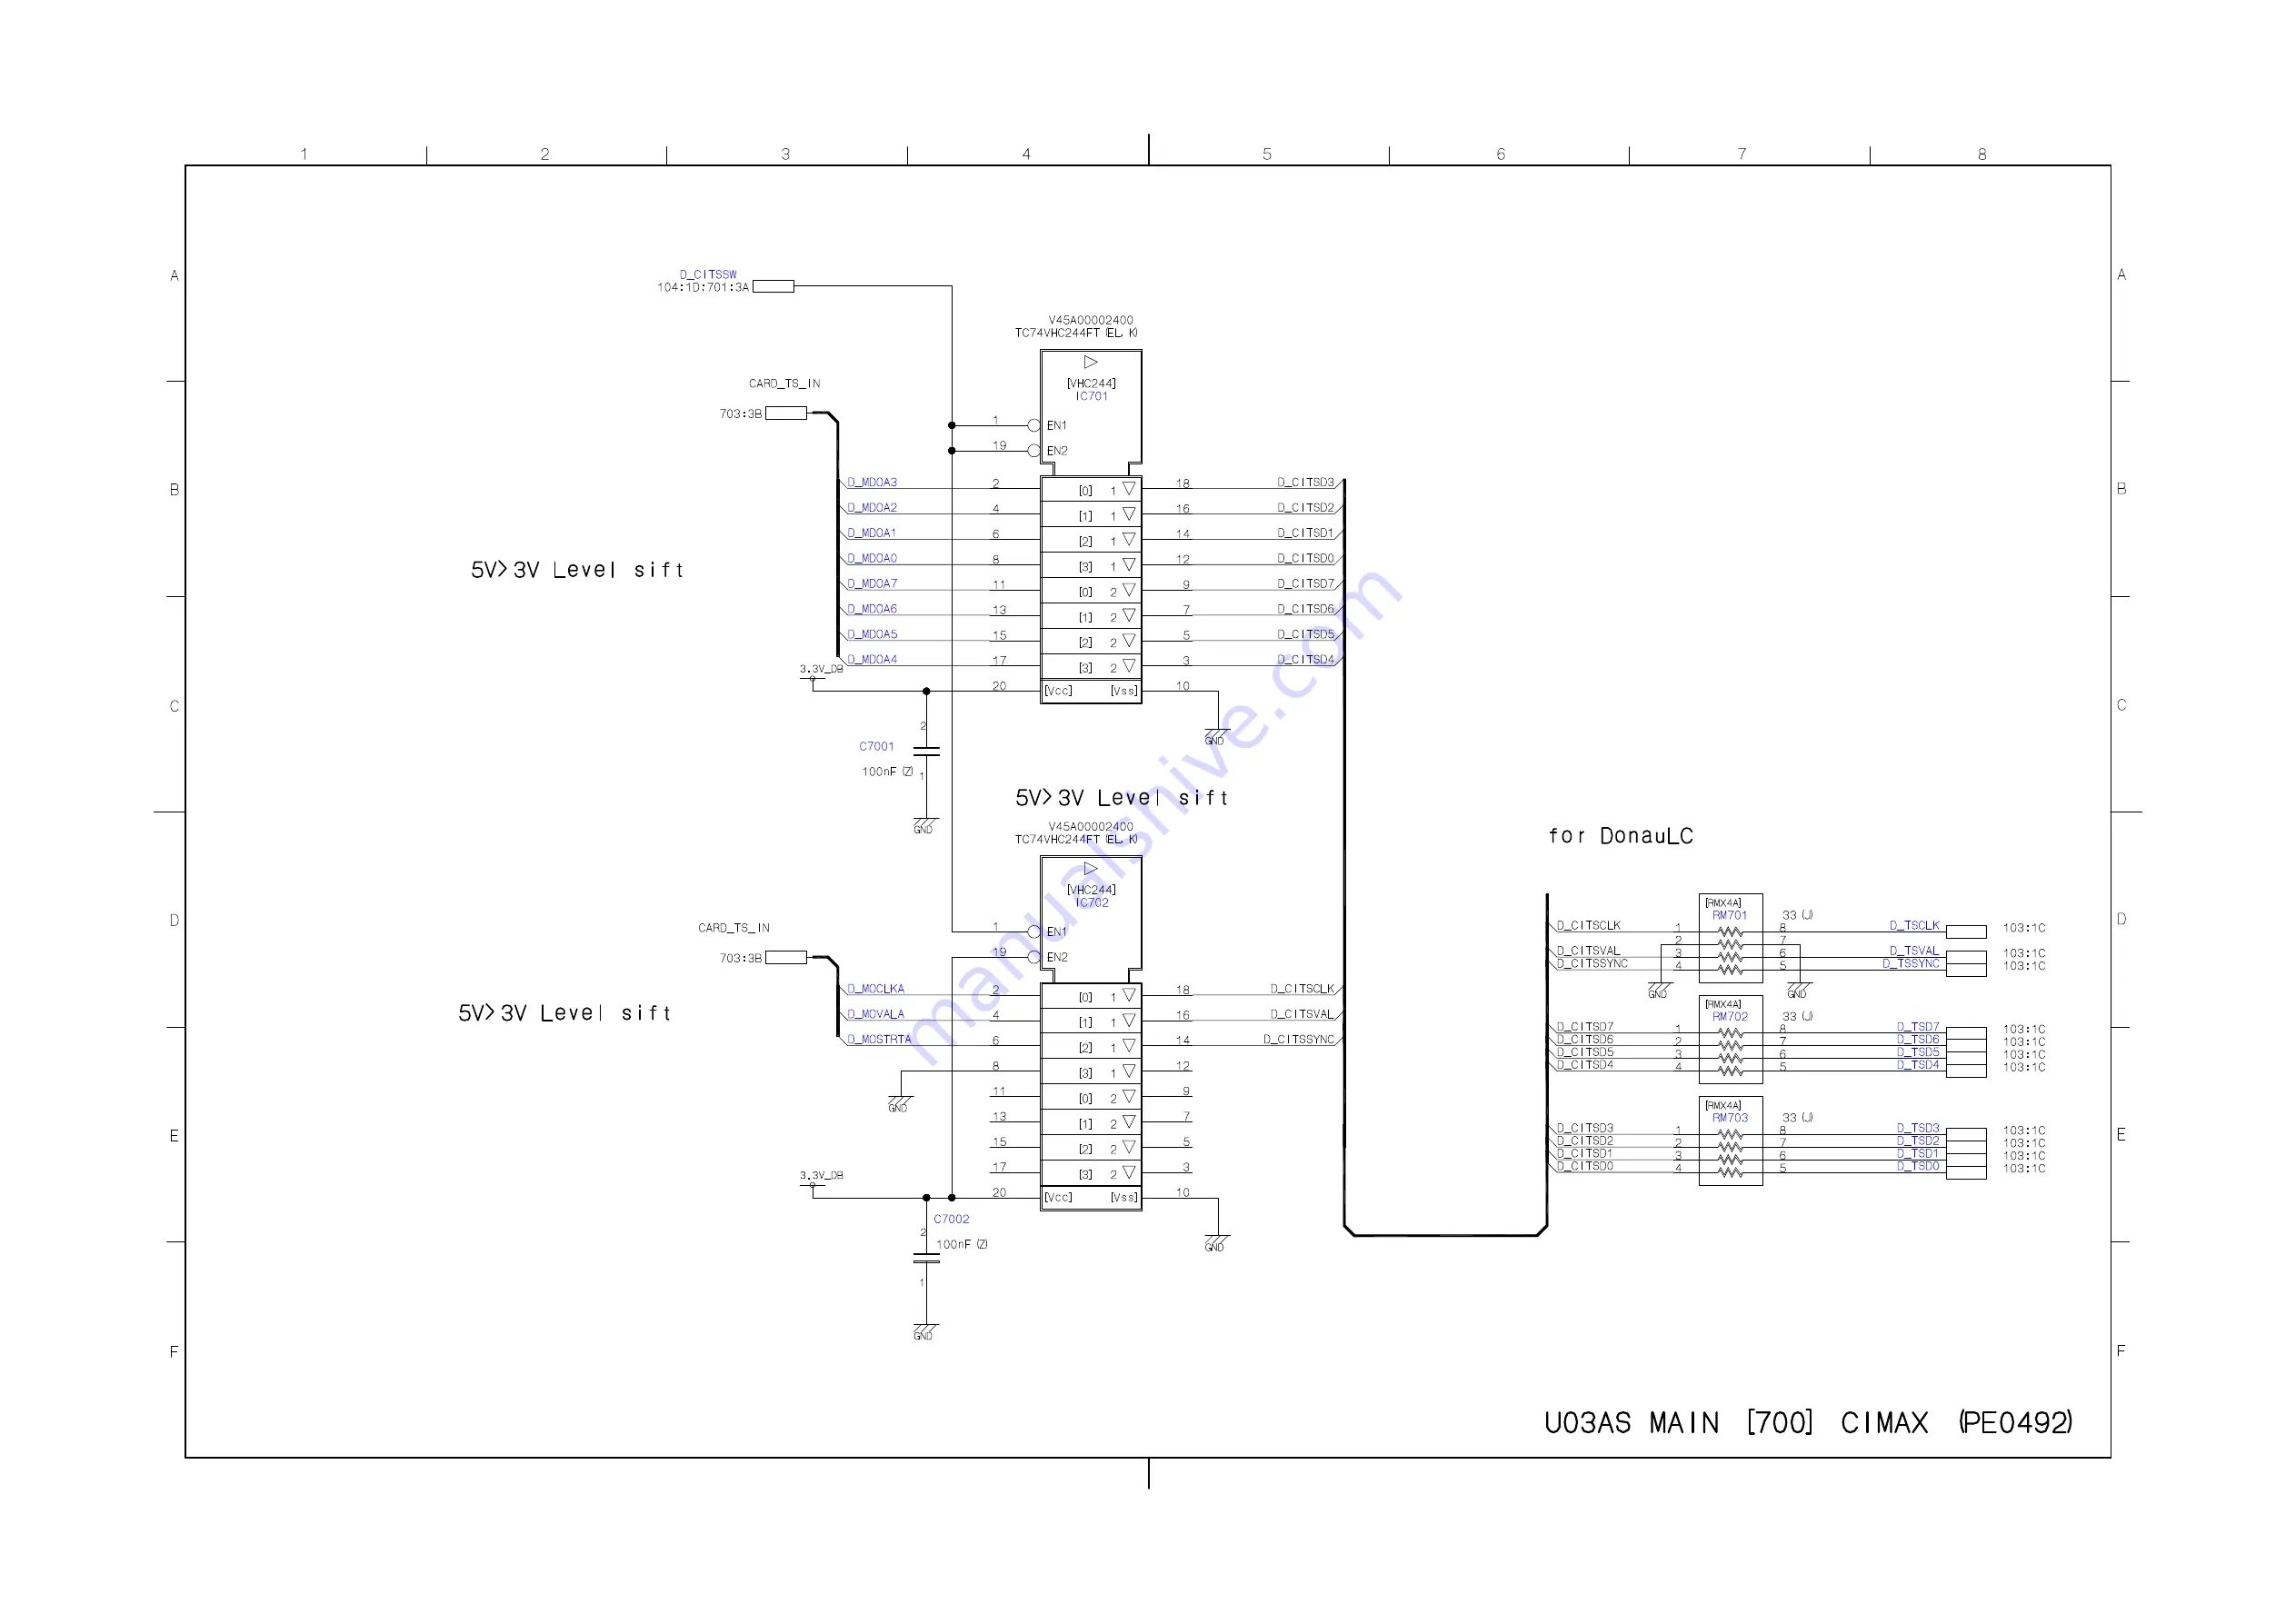Click the D_MDOA0 net label
Image resolution: width=2296 pixels, height=1624 pixels.
pos(872,558)
